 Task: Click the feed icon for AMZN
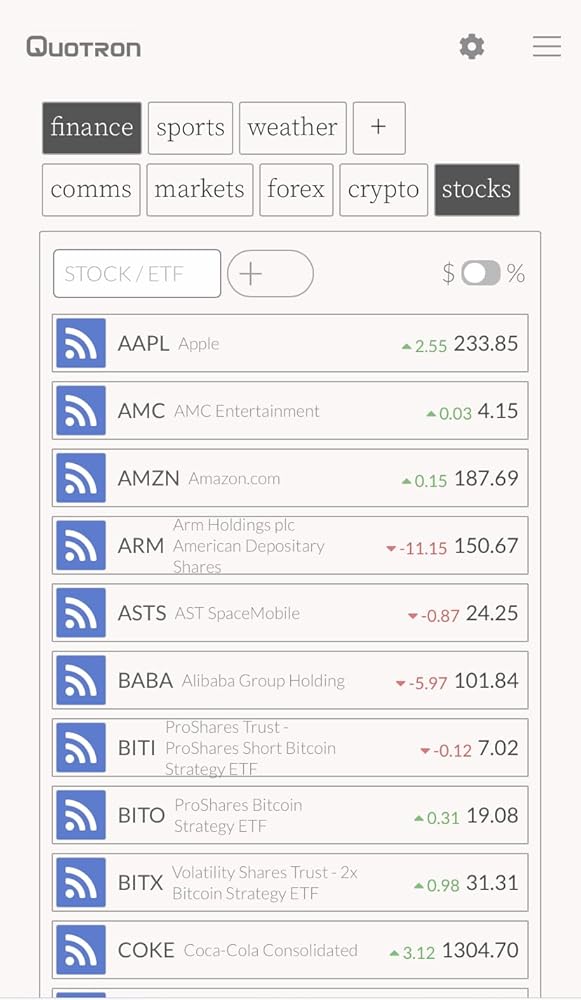click(81, 478)
